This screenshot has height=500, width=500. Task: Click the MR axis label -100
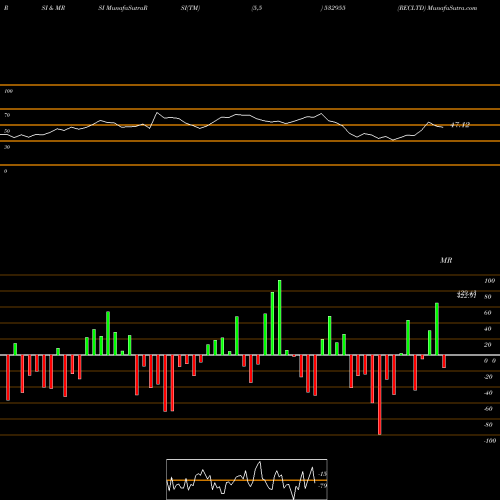[489, 441]
